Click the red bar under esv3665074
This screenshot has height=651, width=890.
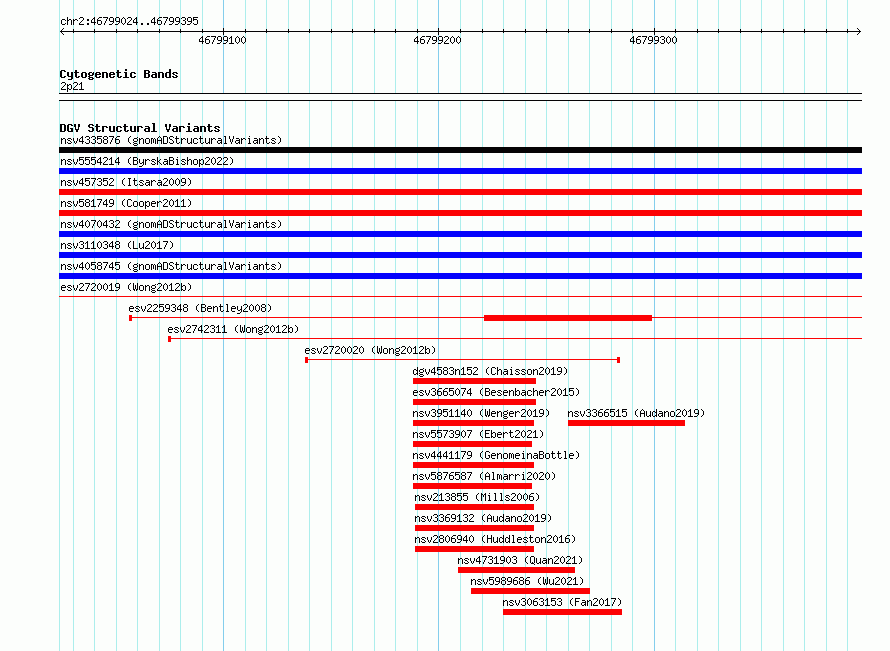[475, 402]
